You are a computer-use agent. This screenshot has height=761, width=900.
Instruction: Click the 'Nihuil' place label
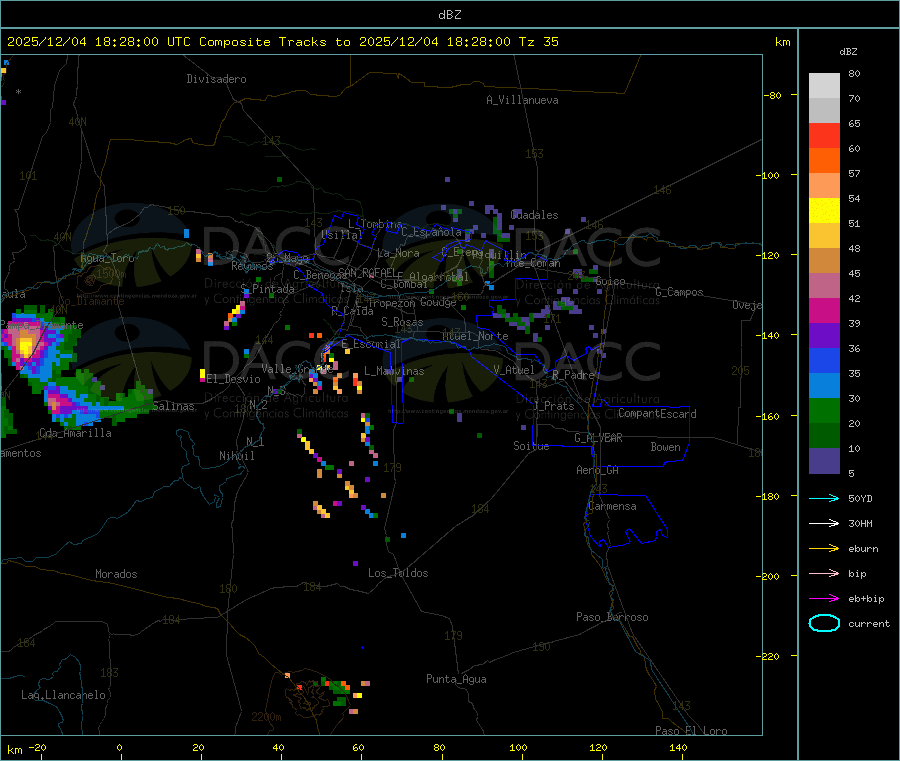[236, 456]
